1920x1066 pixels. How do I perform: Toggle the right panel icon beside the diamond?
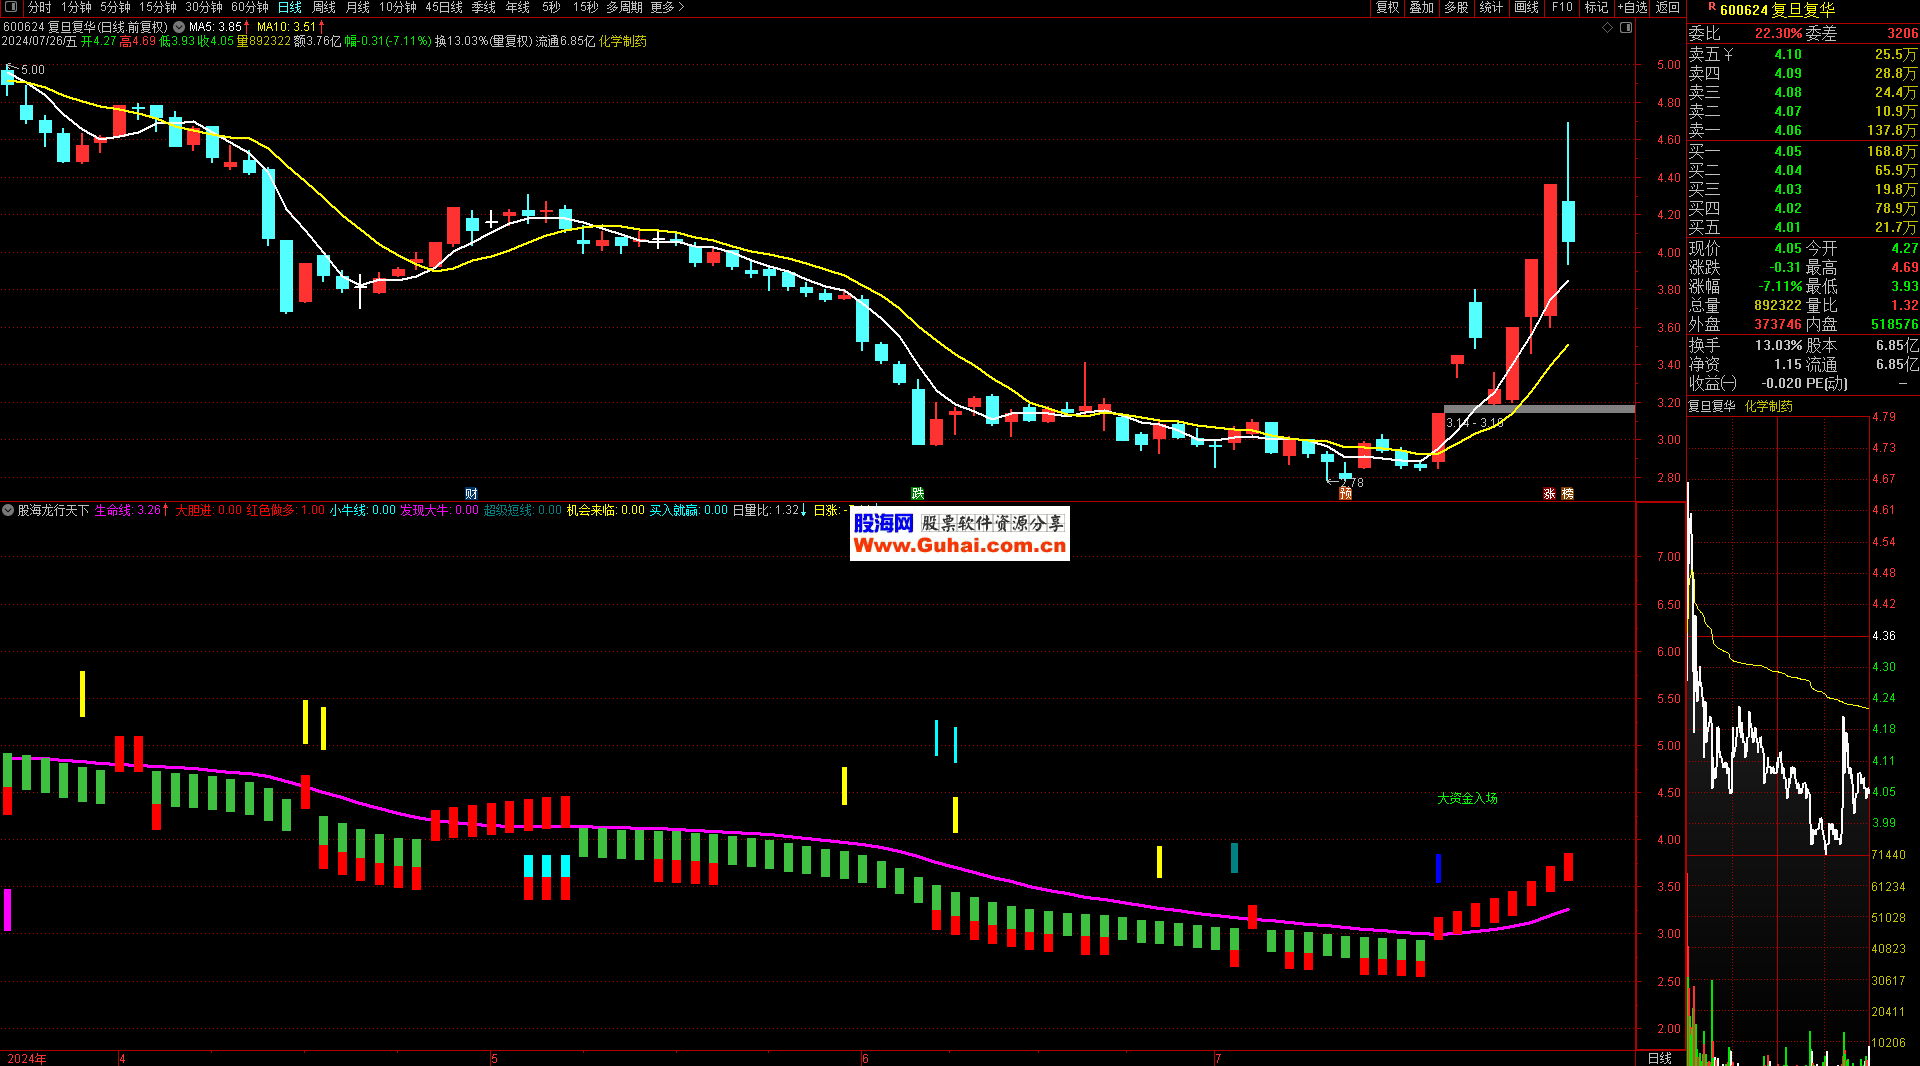click(1626, 28)
